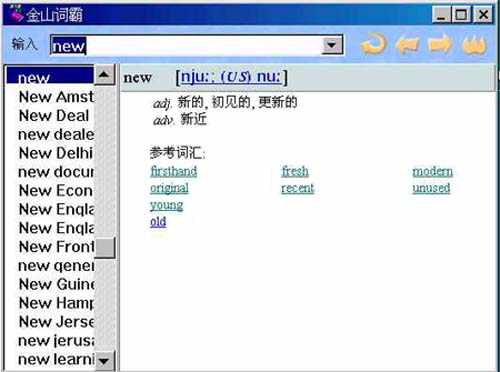Image resolution: width=500 pixels, height=372 pixels.
Task: Click inside the word input field
Action: click(x=197, y=45)
